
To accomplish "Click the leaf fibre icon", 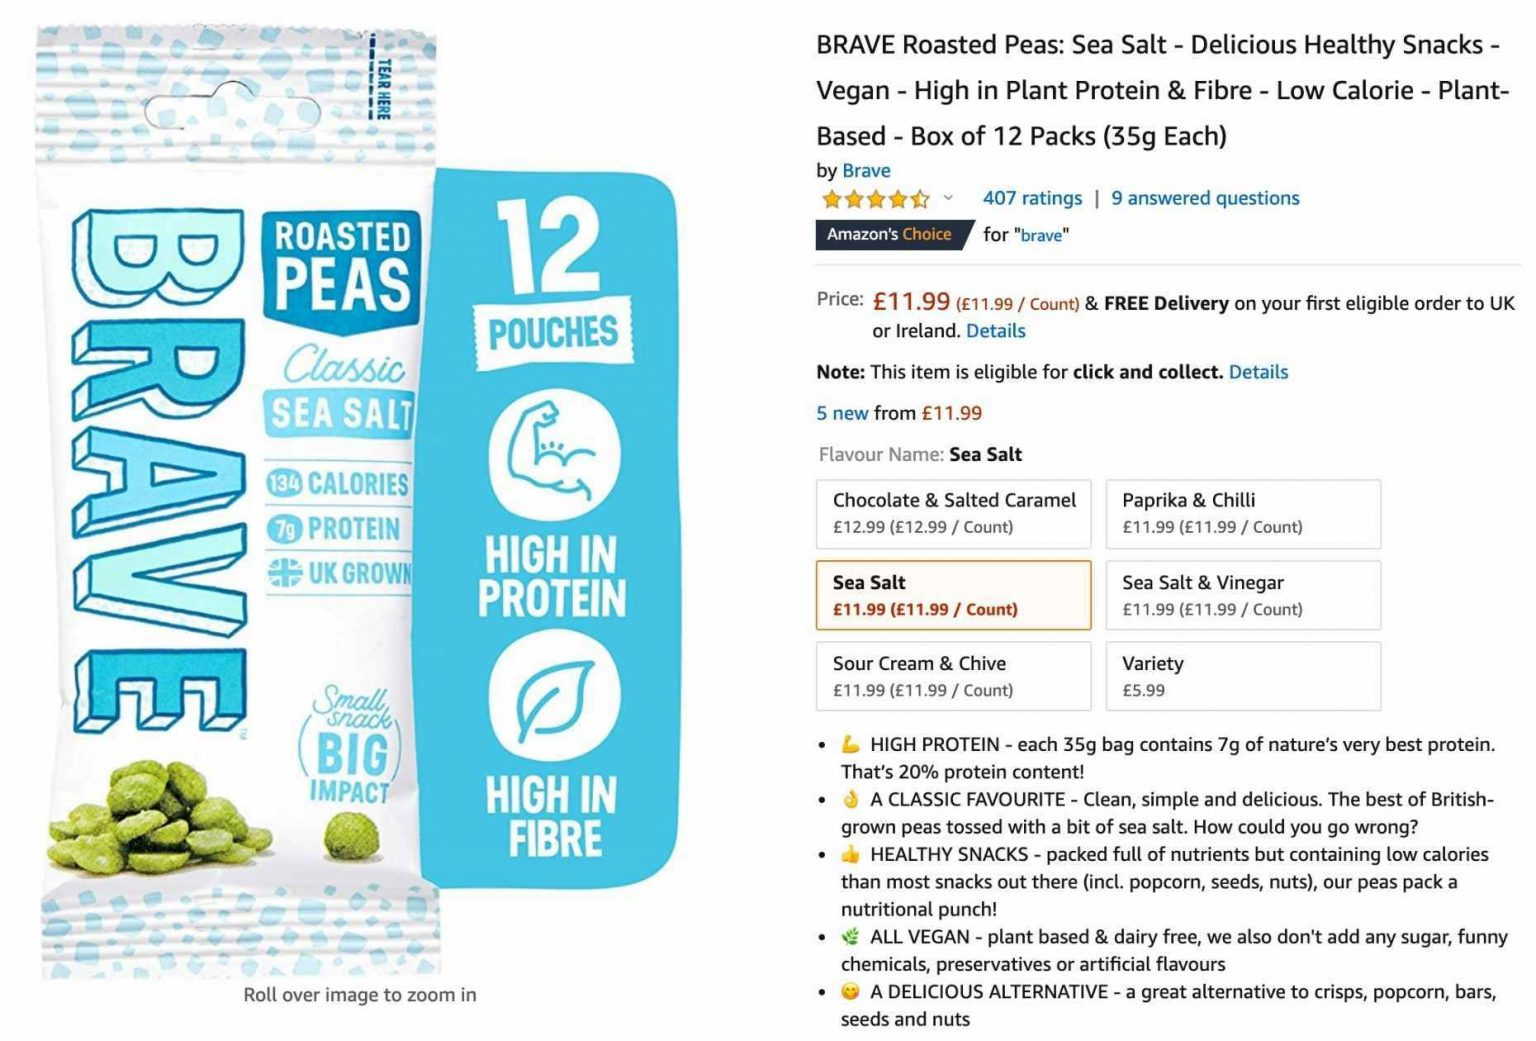I will (554, 696).
